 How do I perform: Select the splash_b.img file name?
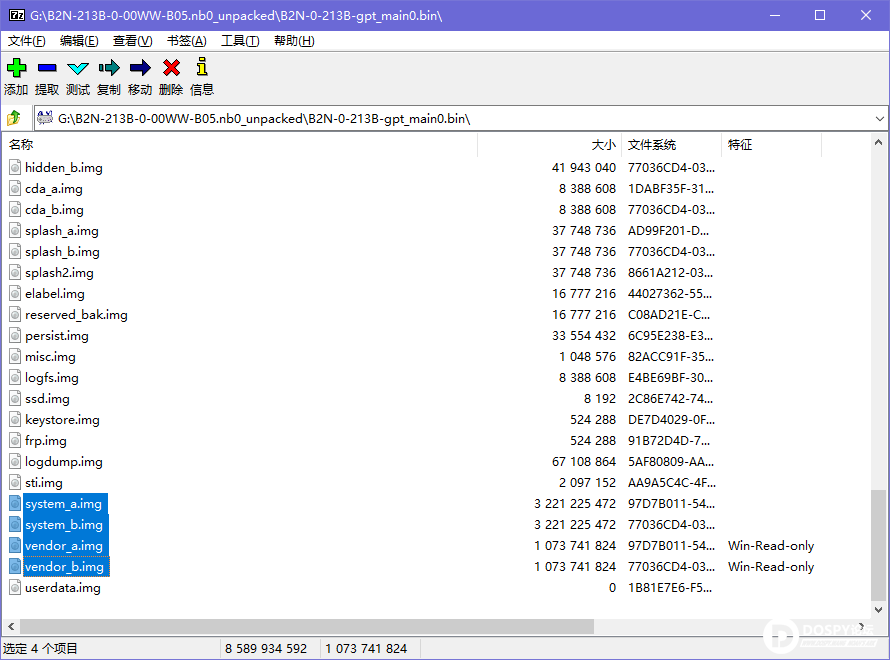[x=62, y=251]
